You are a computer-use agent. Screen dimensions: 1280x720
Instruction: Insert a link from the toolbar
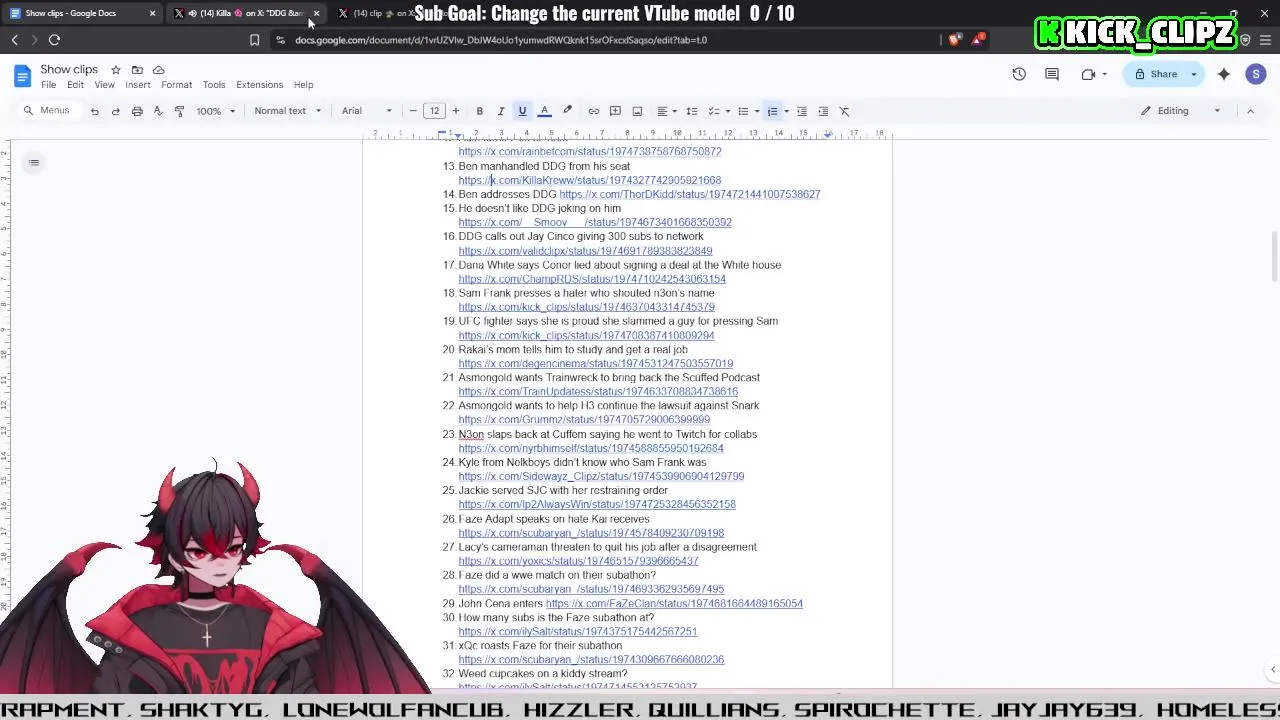pos(593,111)
